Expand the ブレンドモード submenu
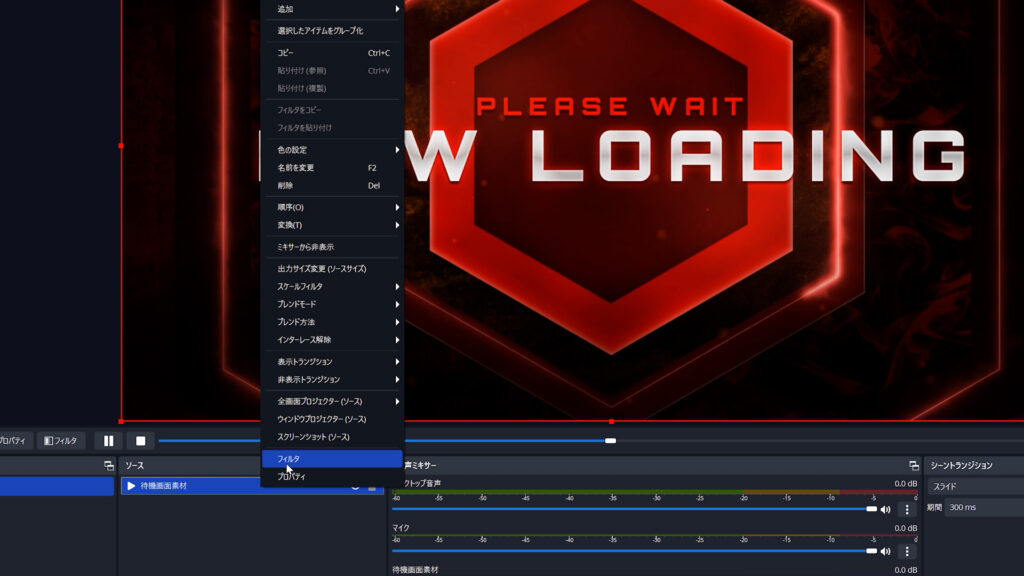Image resolution: width=1024 pixels, height=576 pixels. point(332,304)
